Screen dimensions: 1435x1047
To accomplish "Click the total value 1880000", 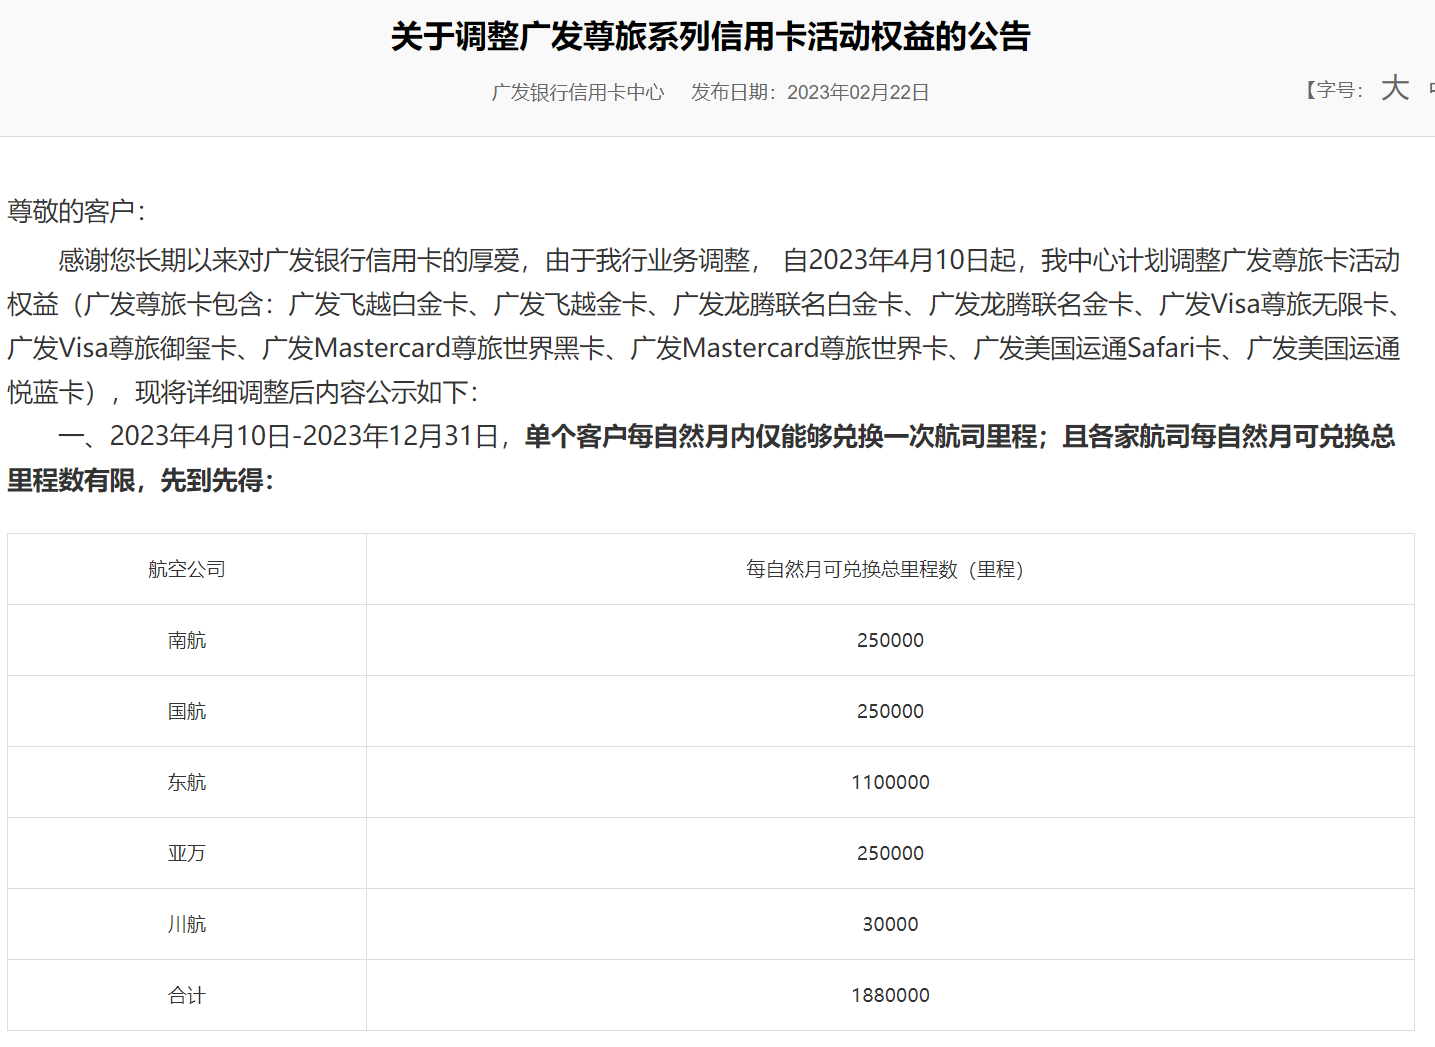I will pos(890,995).
